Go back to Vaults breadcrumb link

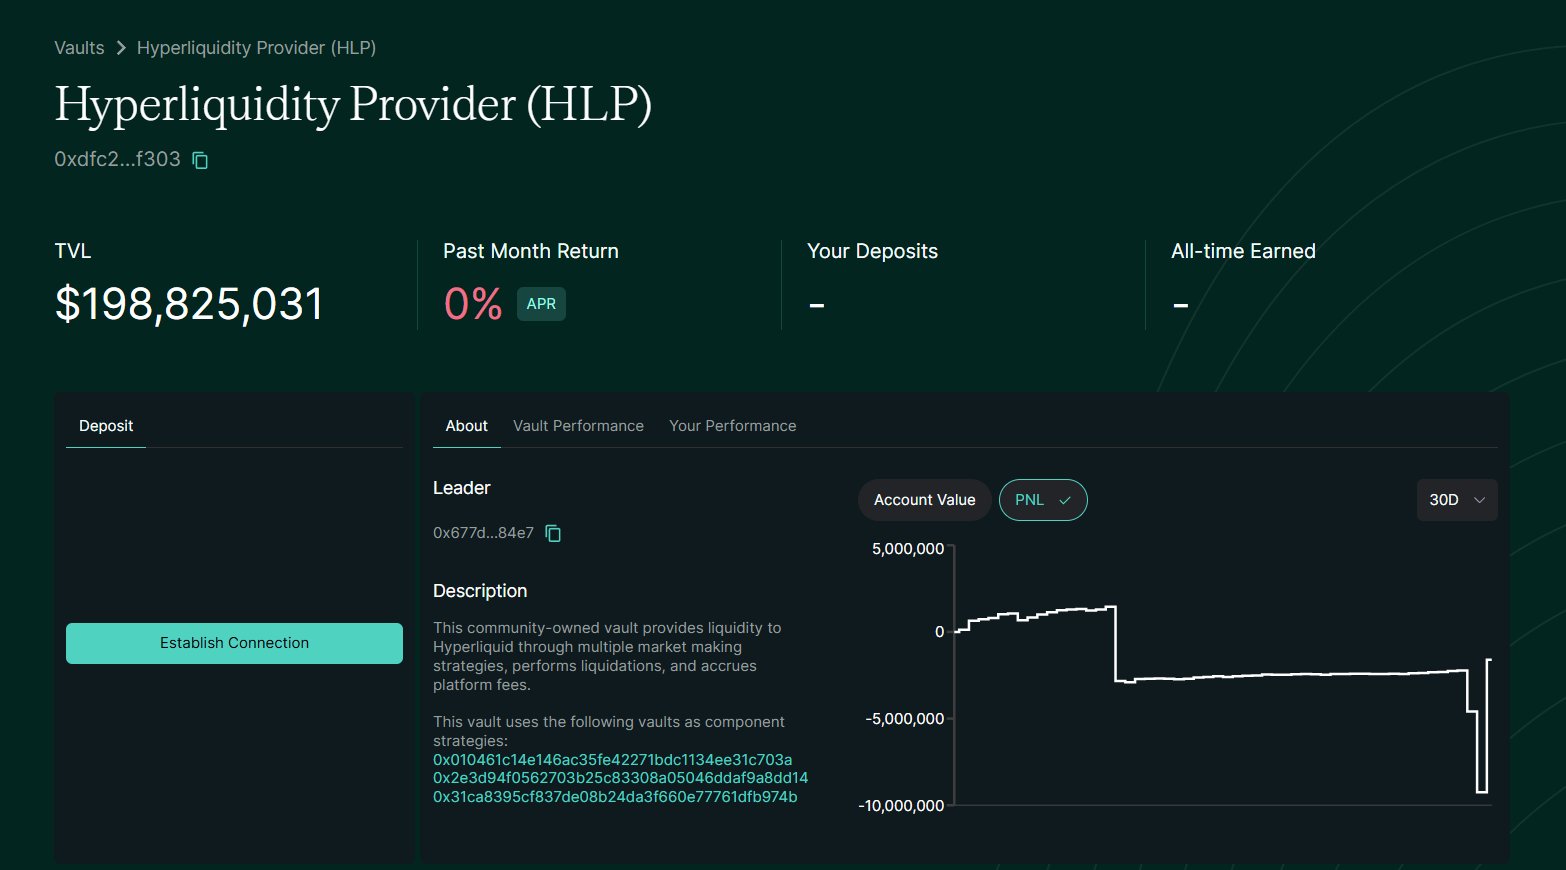tap(79, 48)
